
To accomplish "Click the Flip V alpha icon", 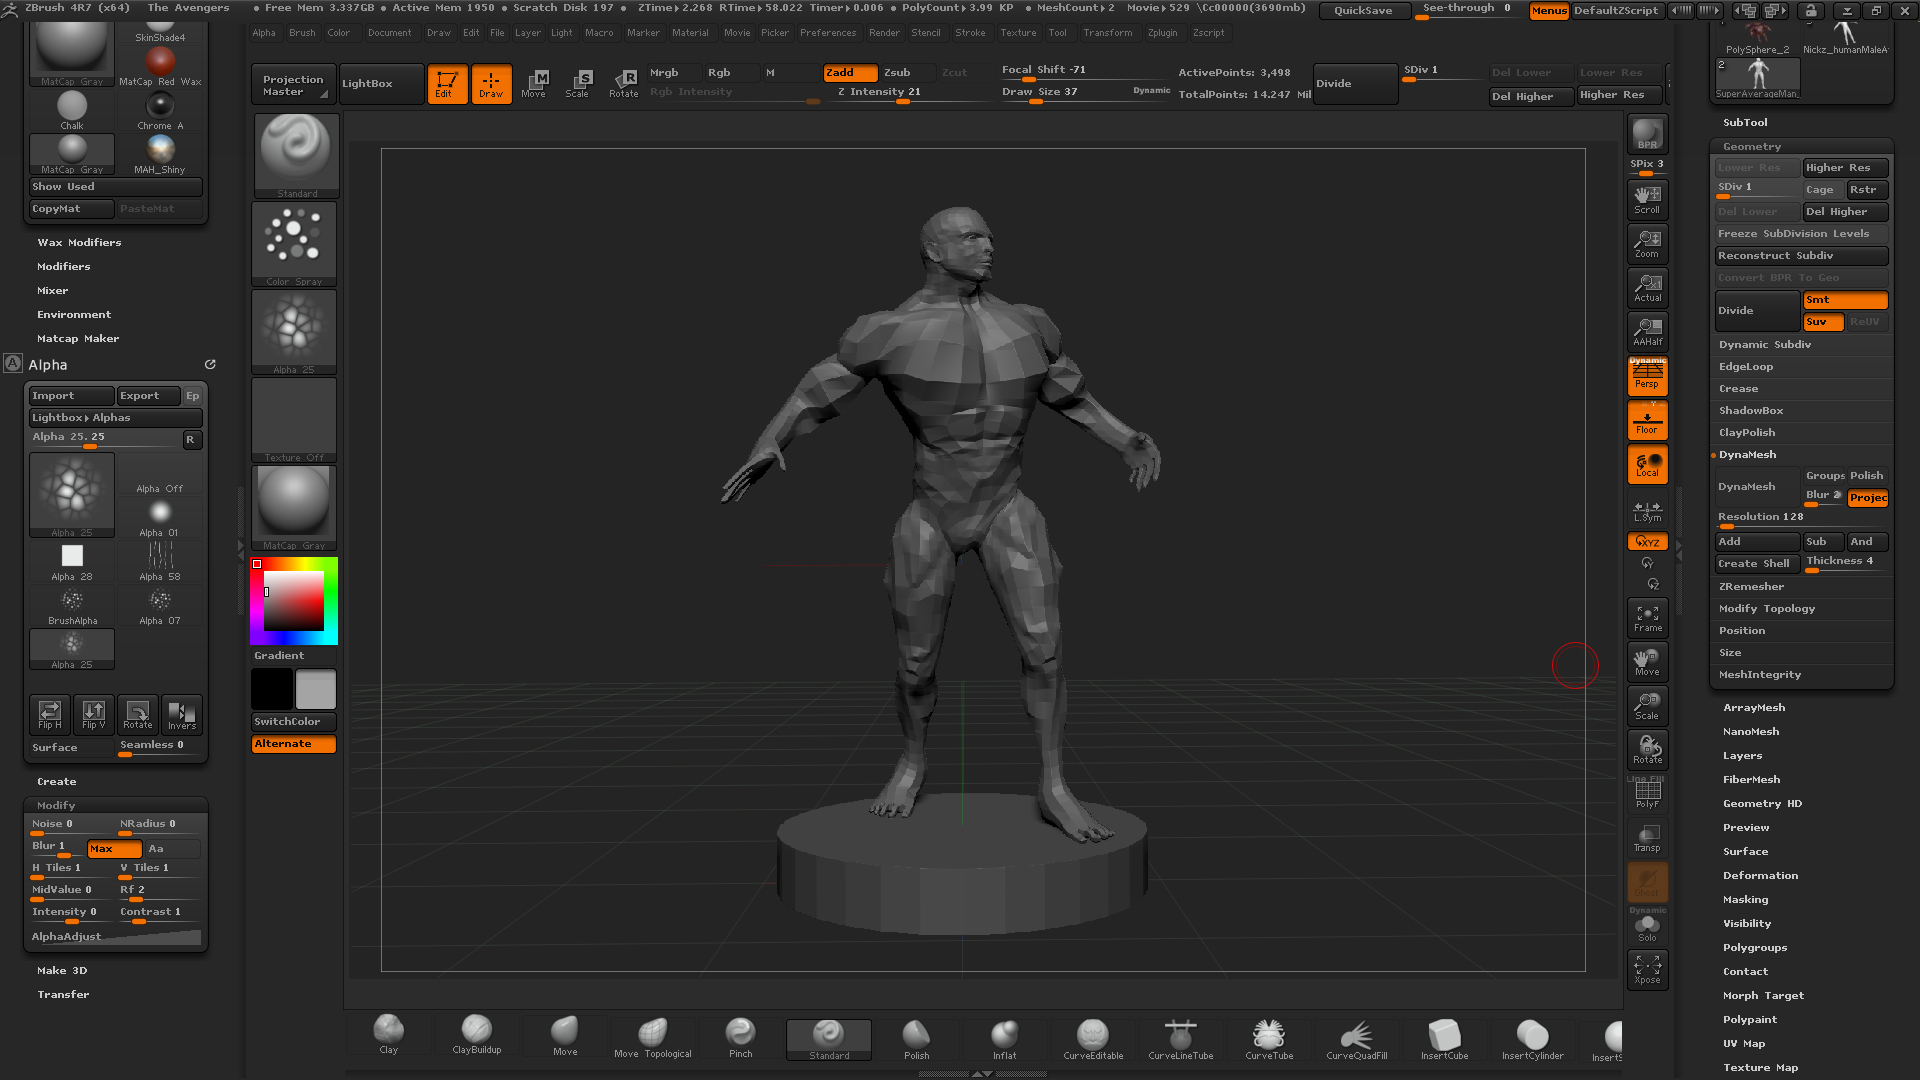I will point(94,714).
